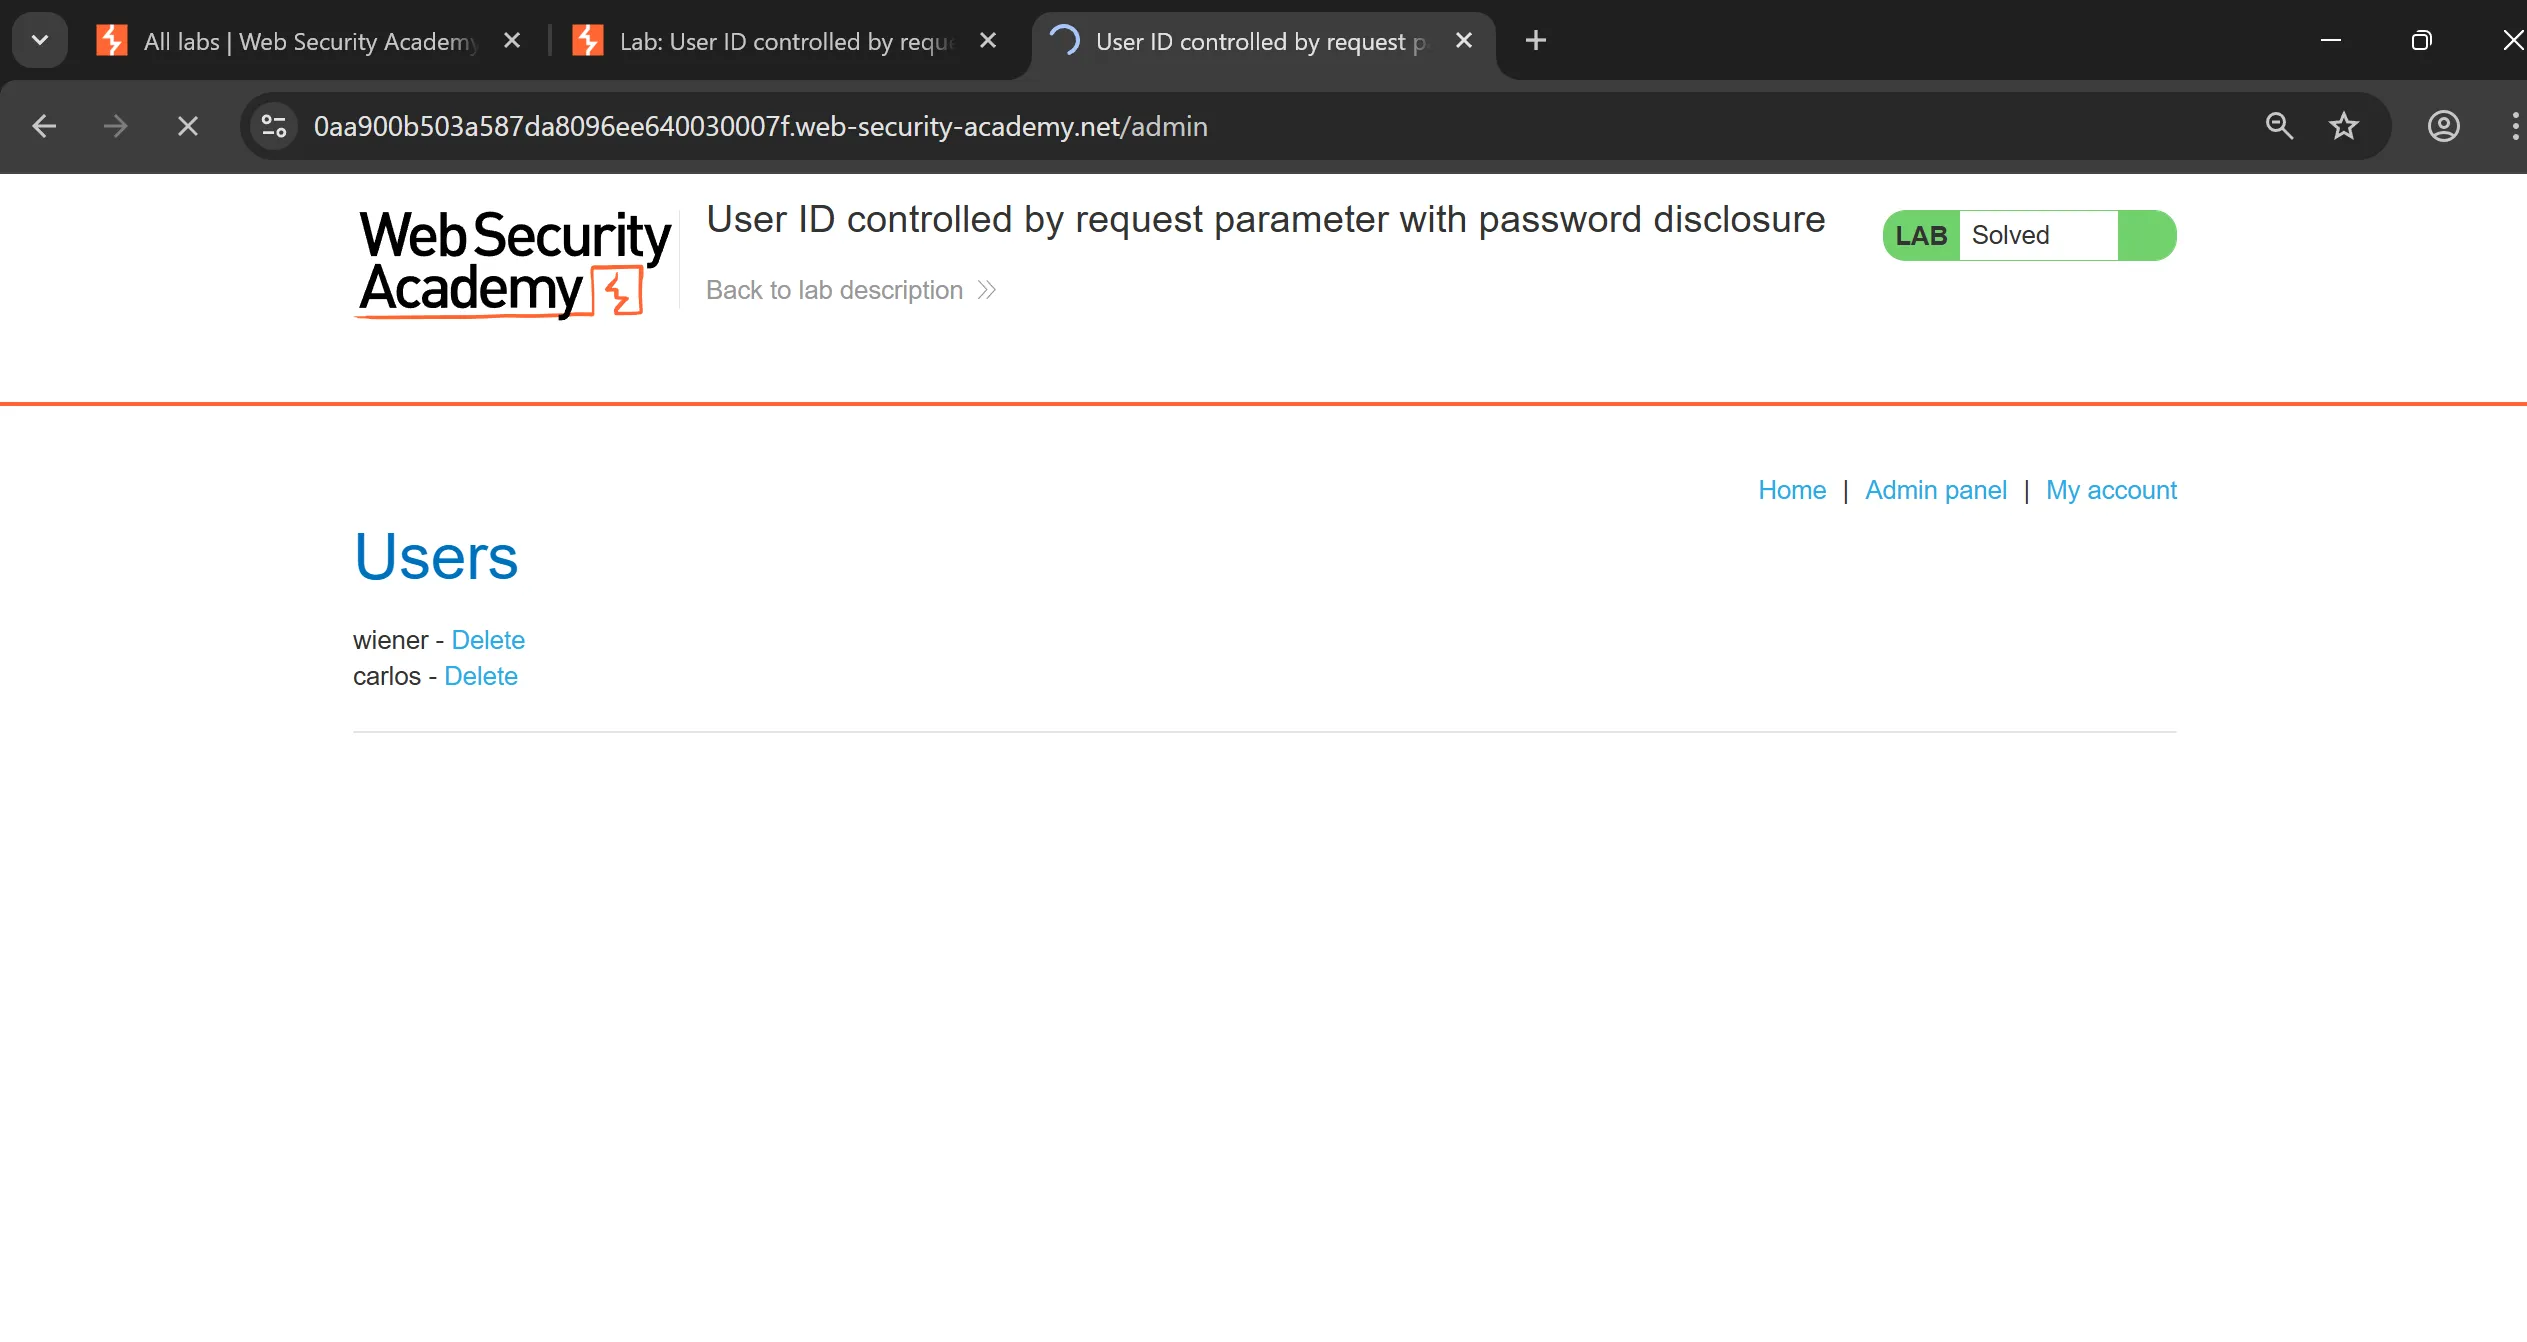Delete the wiener user

[x=488, y=640]
